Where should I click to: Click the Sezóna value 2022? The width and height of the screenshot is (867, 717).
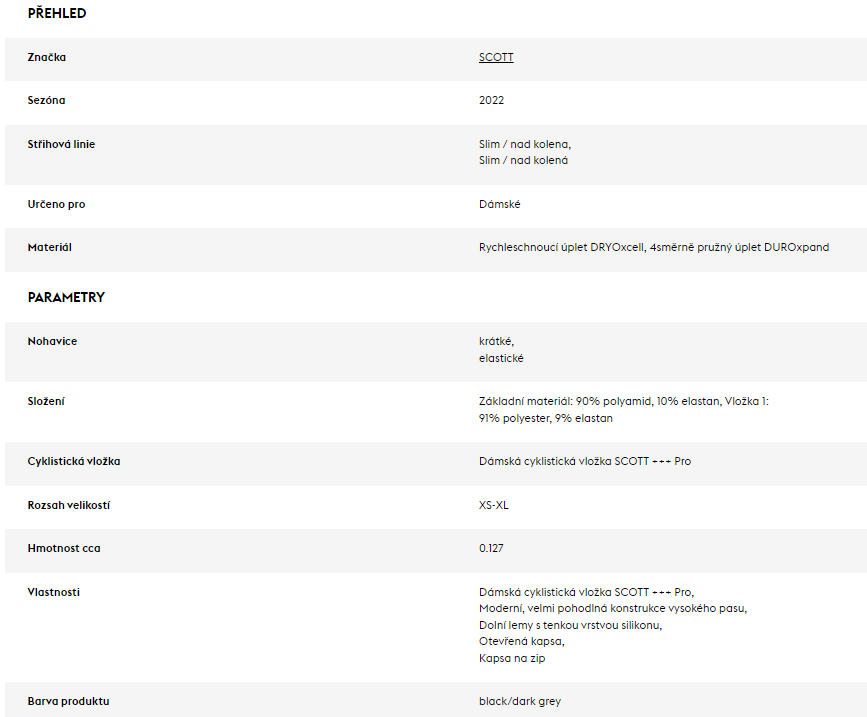pyautogui.click(x=492, y=101)
